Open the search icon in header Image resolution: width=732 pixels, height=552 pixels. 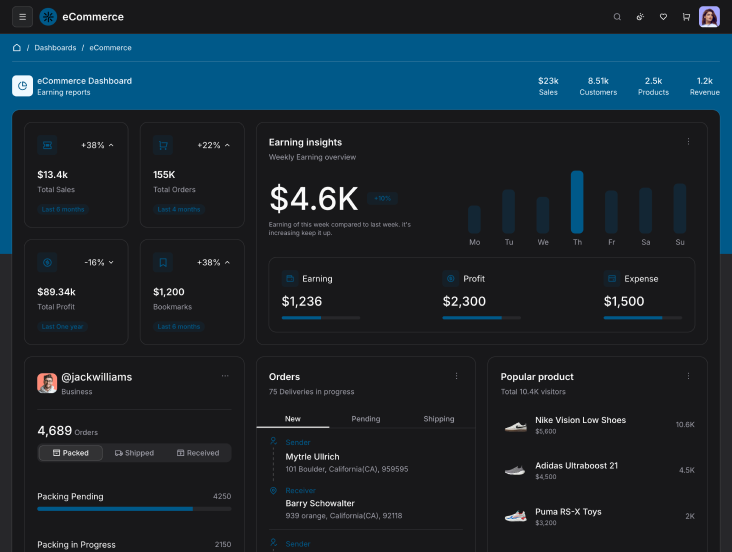[617, 17]
